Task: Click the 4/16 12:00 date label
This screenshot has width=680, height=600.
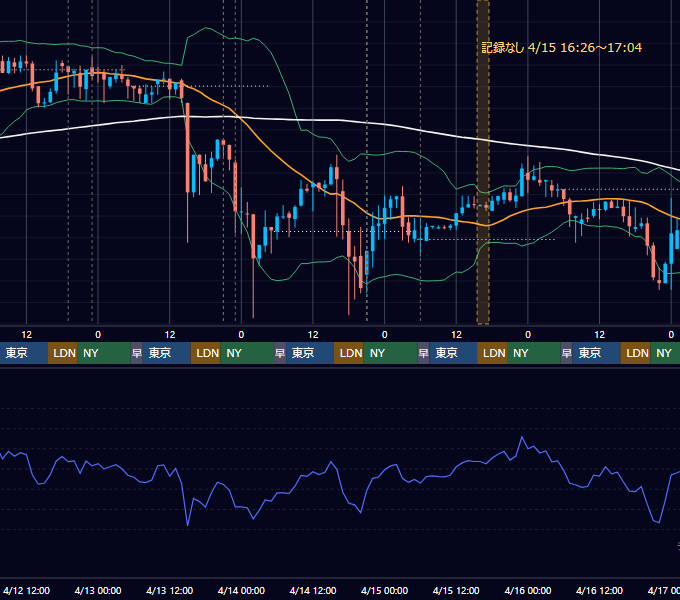Action: [599, 590]
